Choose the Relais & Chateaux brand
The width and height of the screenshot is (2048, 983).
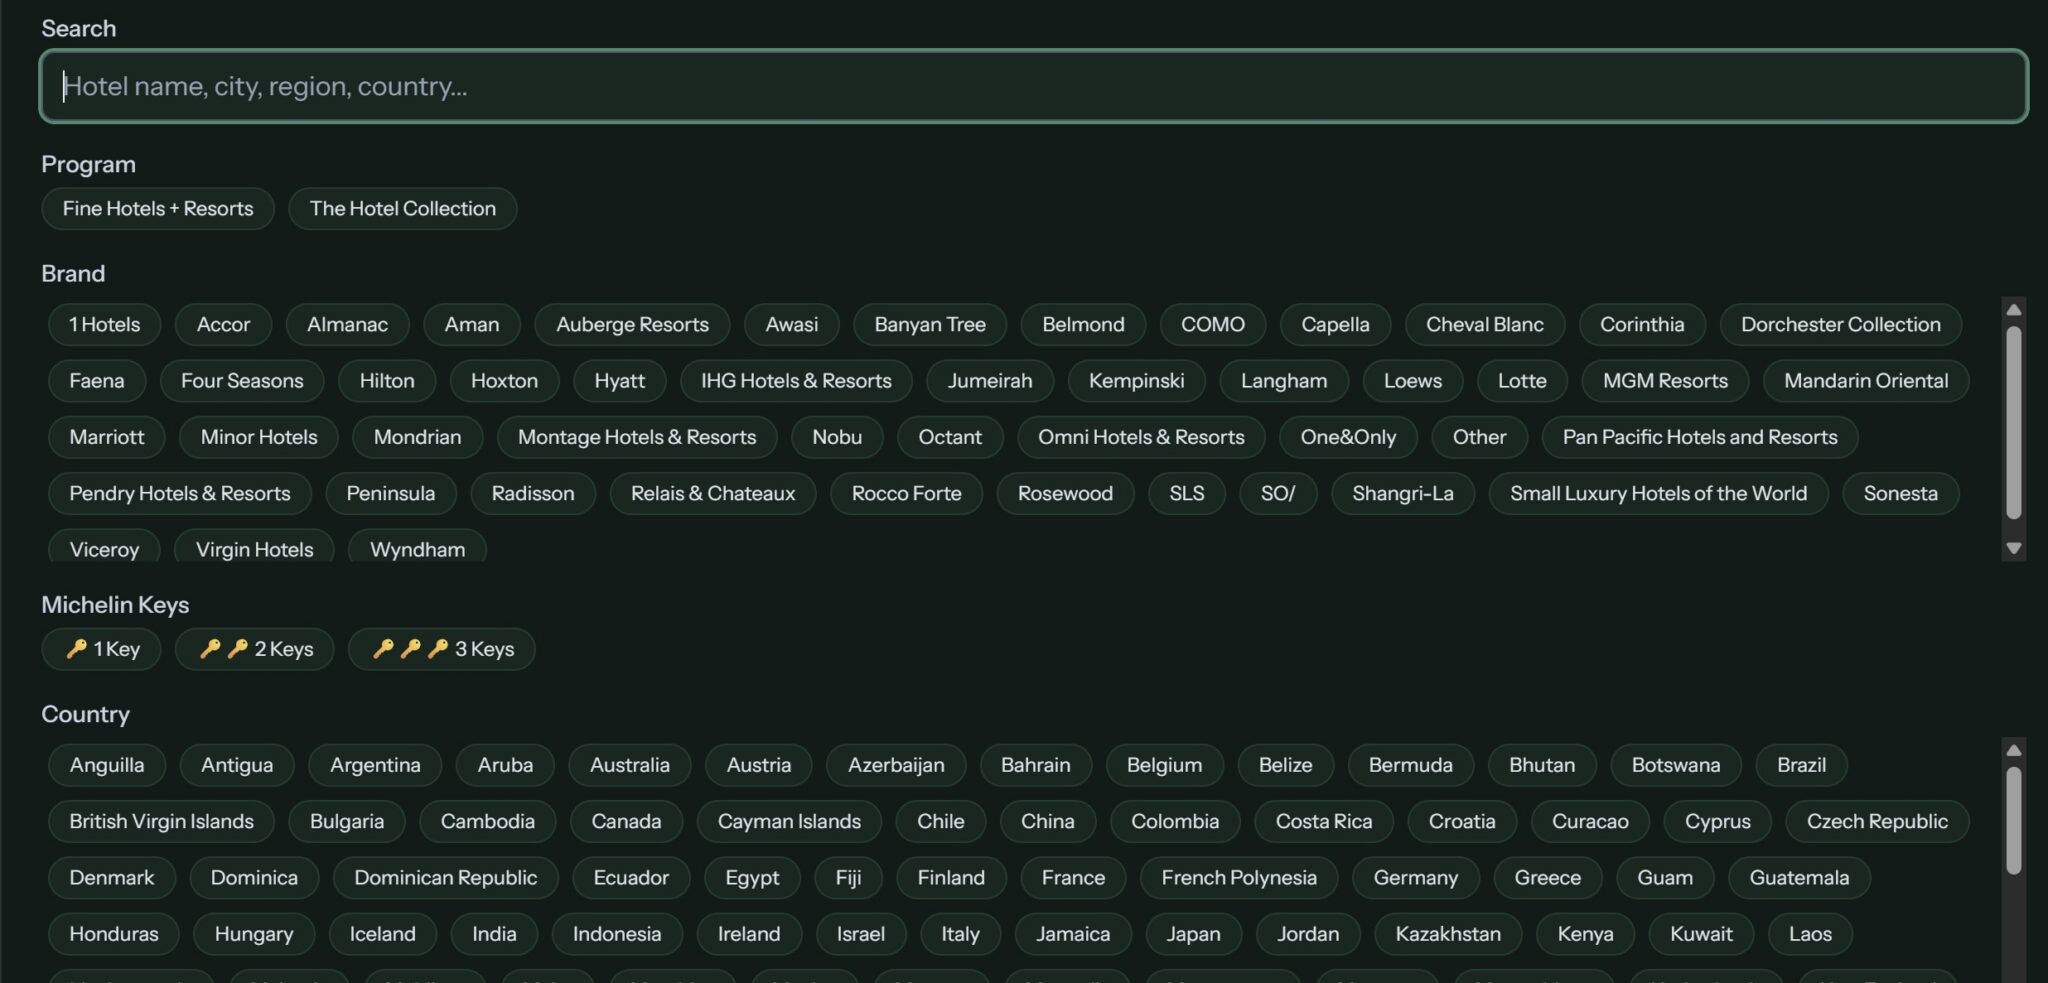713,493
